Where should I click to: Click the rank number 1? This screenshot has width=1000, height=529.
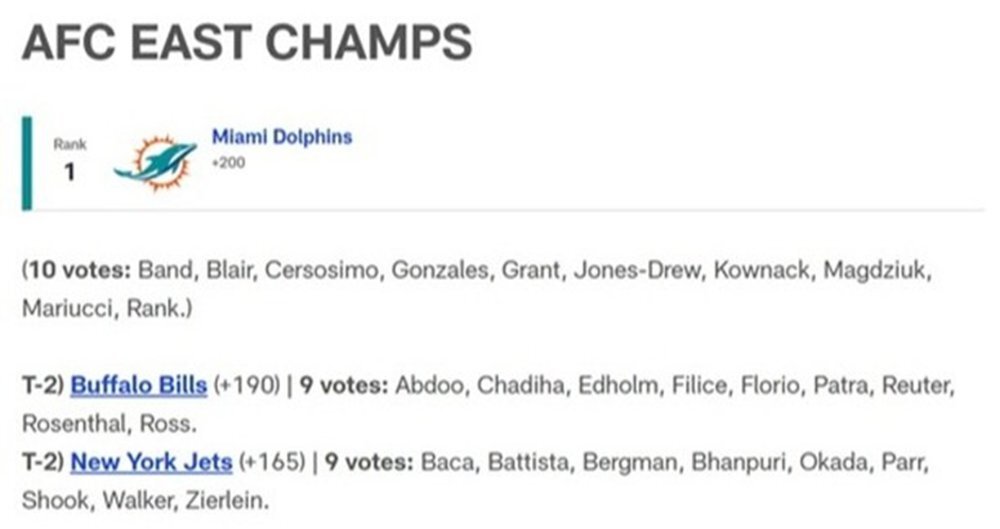tap(70, 172)
